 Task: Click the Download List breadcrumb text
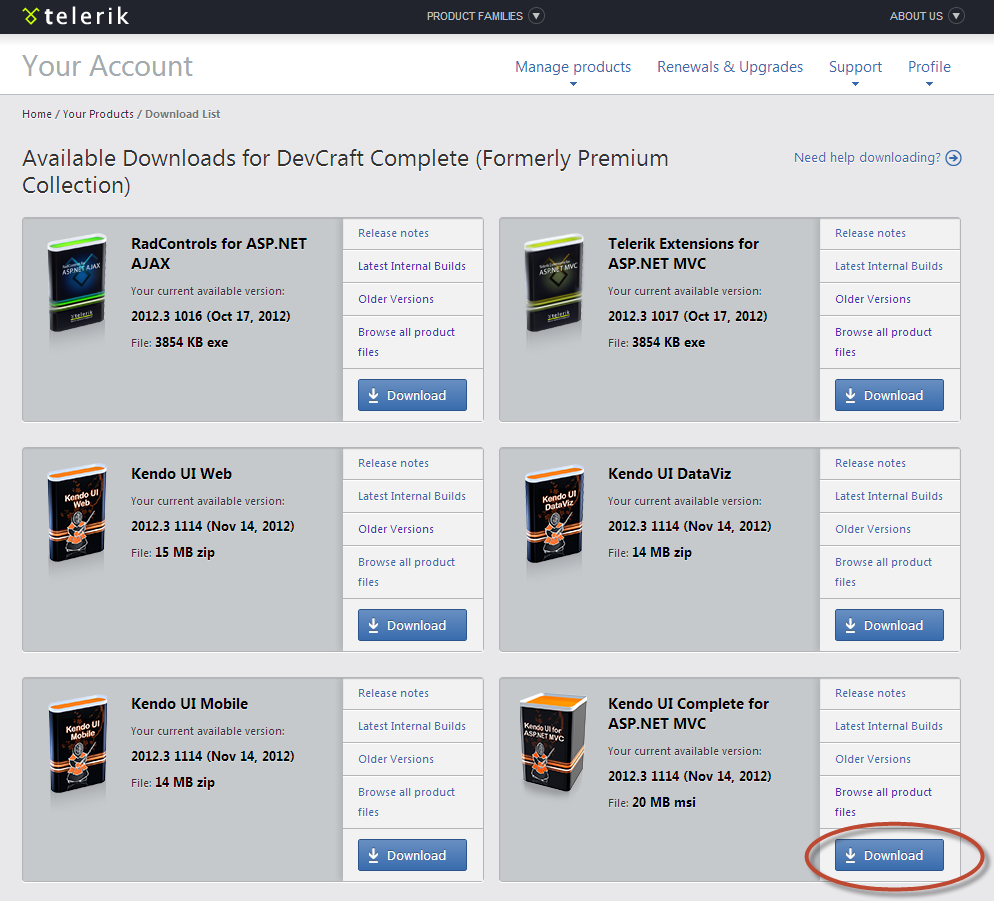pos(183,114)
